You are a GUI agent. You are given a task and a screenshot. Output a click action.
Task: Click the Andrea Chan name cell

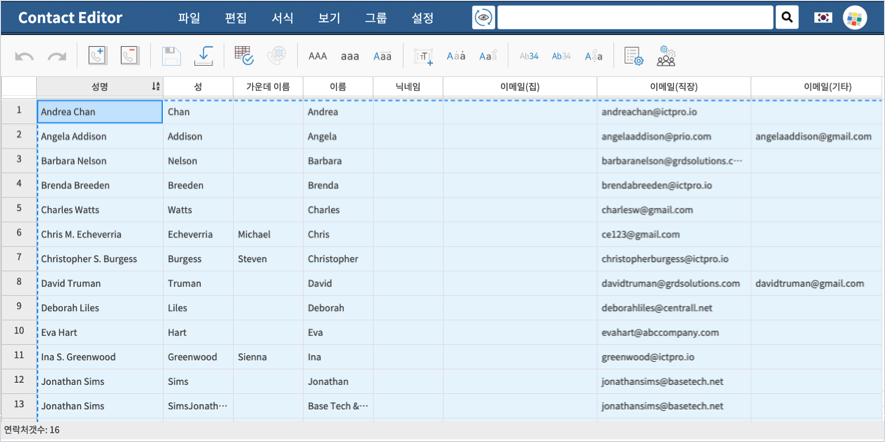(x=100, y=112)
